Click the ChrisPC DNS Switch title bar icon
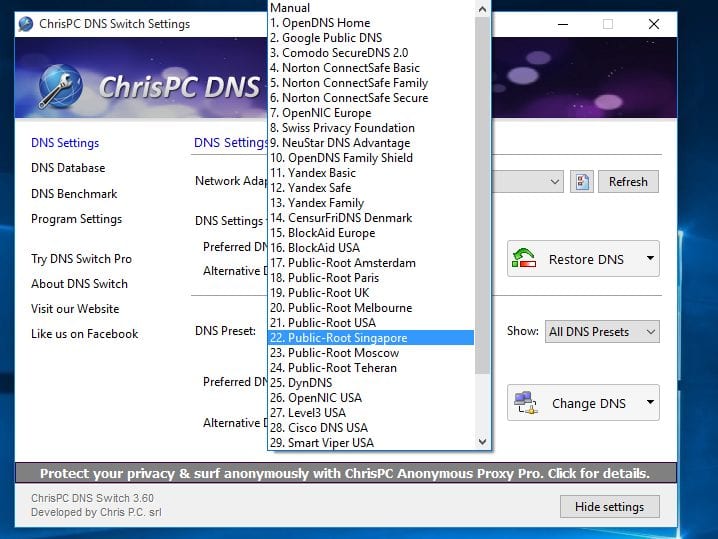 click(x=26, y=24)
